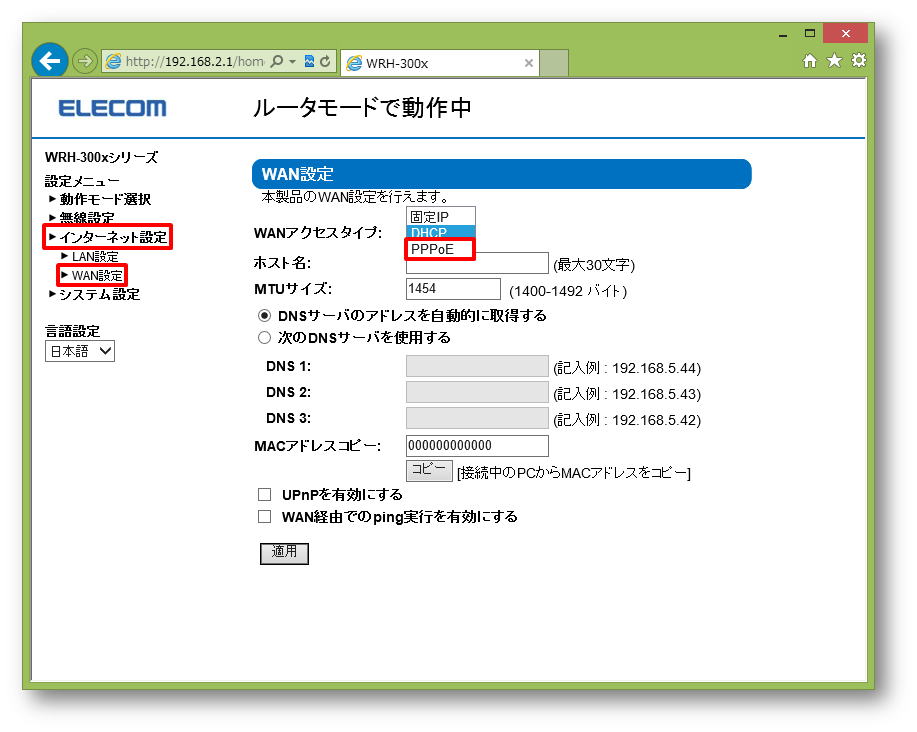Select the WRH-300x browser tab

[x=439, y=63]
